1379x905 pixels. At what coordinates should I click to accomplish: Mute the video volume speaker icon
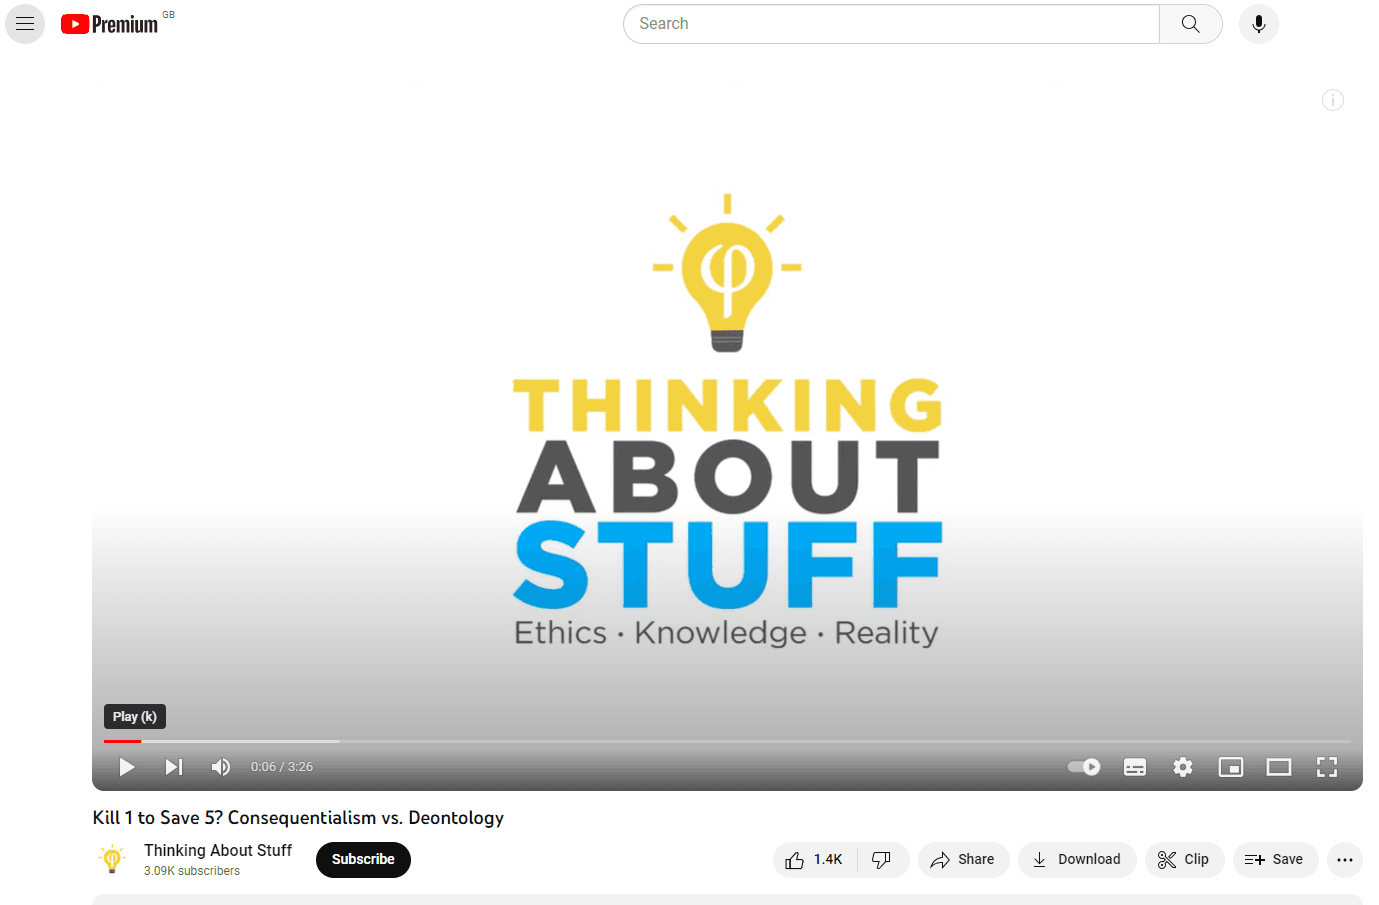click(221, 767)
